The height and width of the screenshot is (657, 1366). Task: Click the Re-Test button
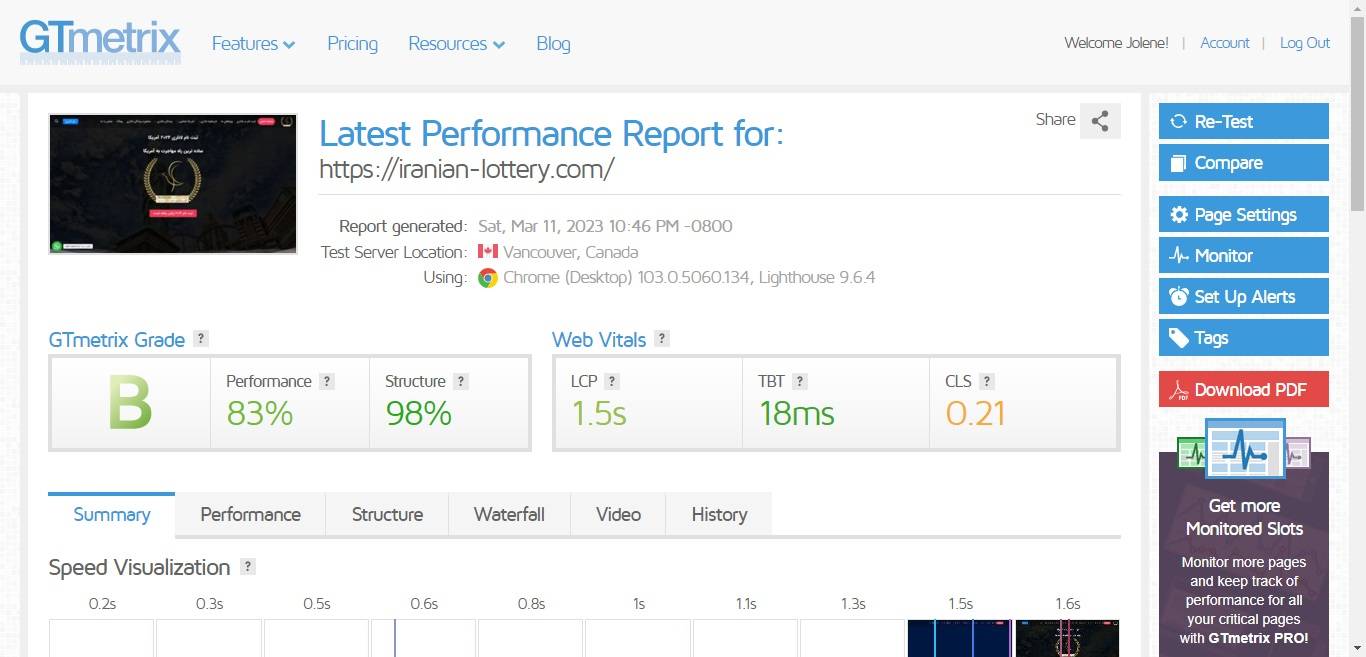(x=1244, y=121)
